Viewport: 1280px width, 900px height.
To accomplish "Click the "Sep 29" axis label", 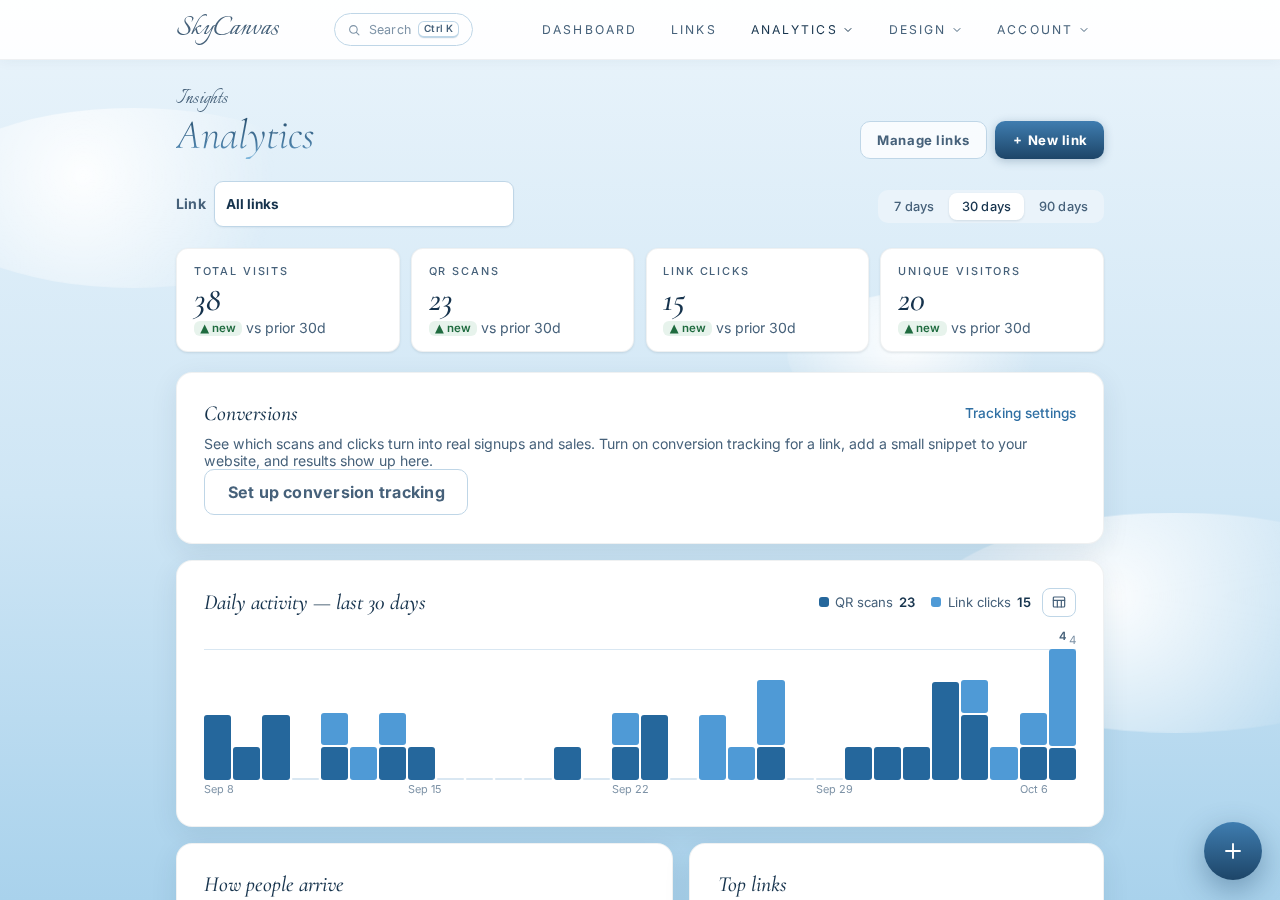I will 834,789.
